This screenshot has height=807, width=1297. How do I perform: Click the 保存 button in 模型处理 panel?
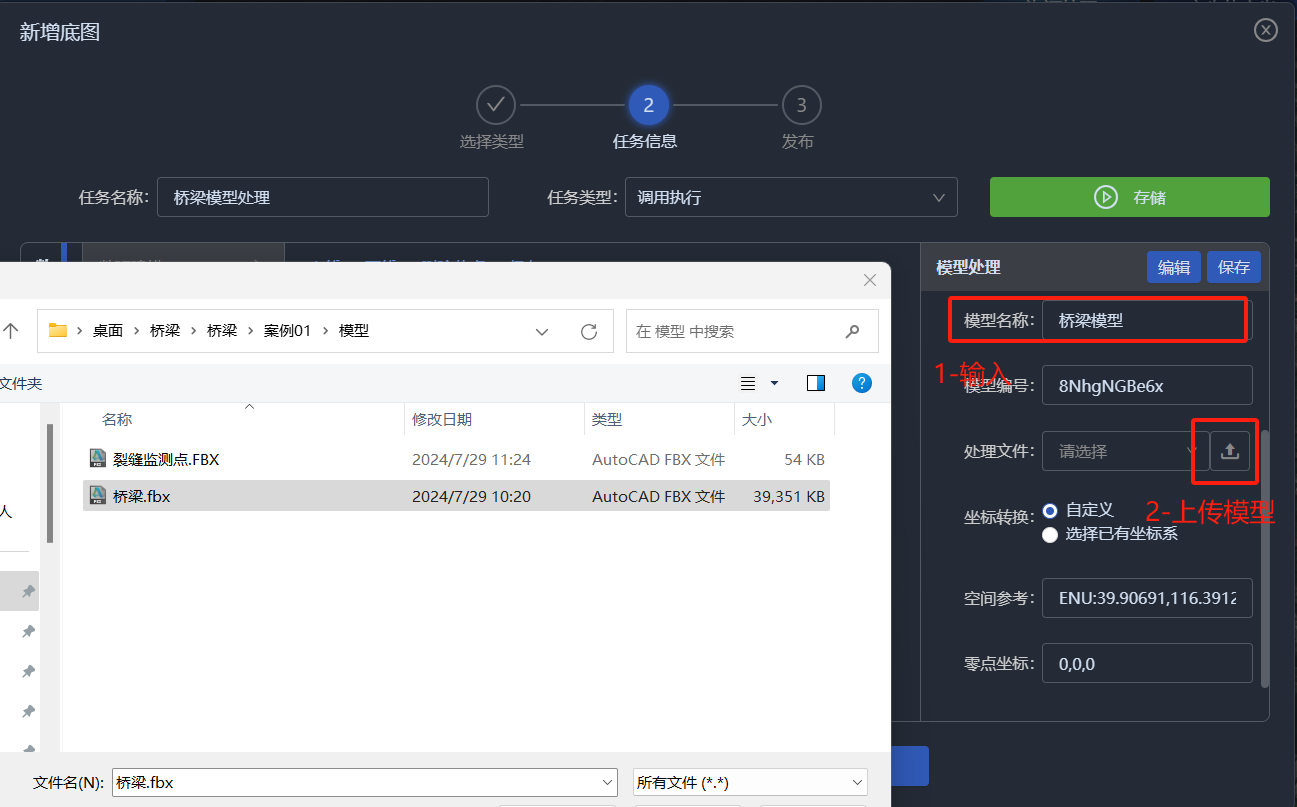click(x=1234, y=267)
